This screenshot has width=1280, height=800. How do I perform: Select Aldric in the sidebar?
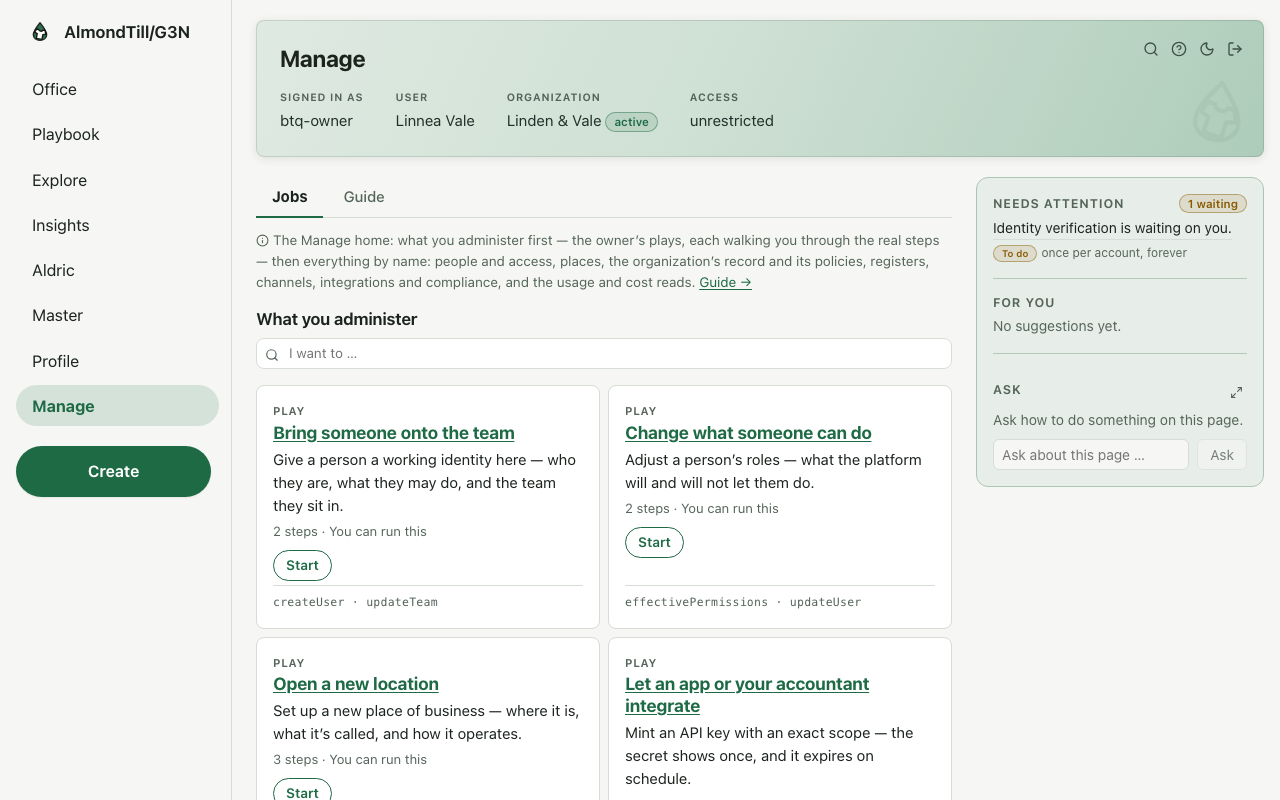coord(117,270)
